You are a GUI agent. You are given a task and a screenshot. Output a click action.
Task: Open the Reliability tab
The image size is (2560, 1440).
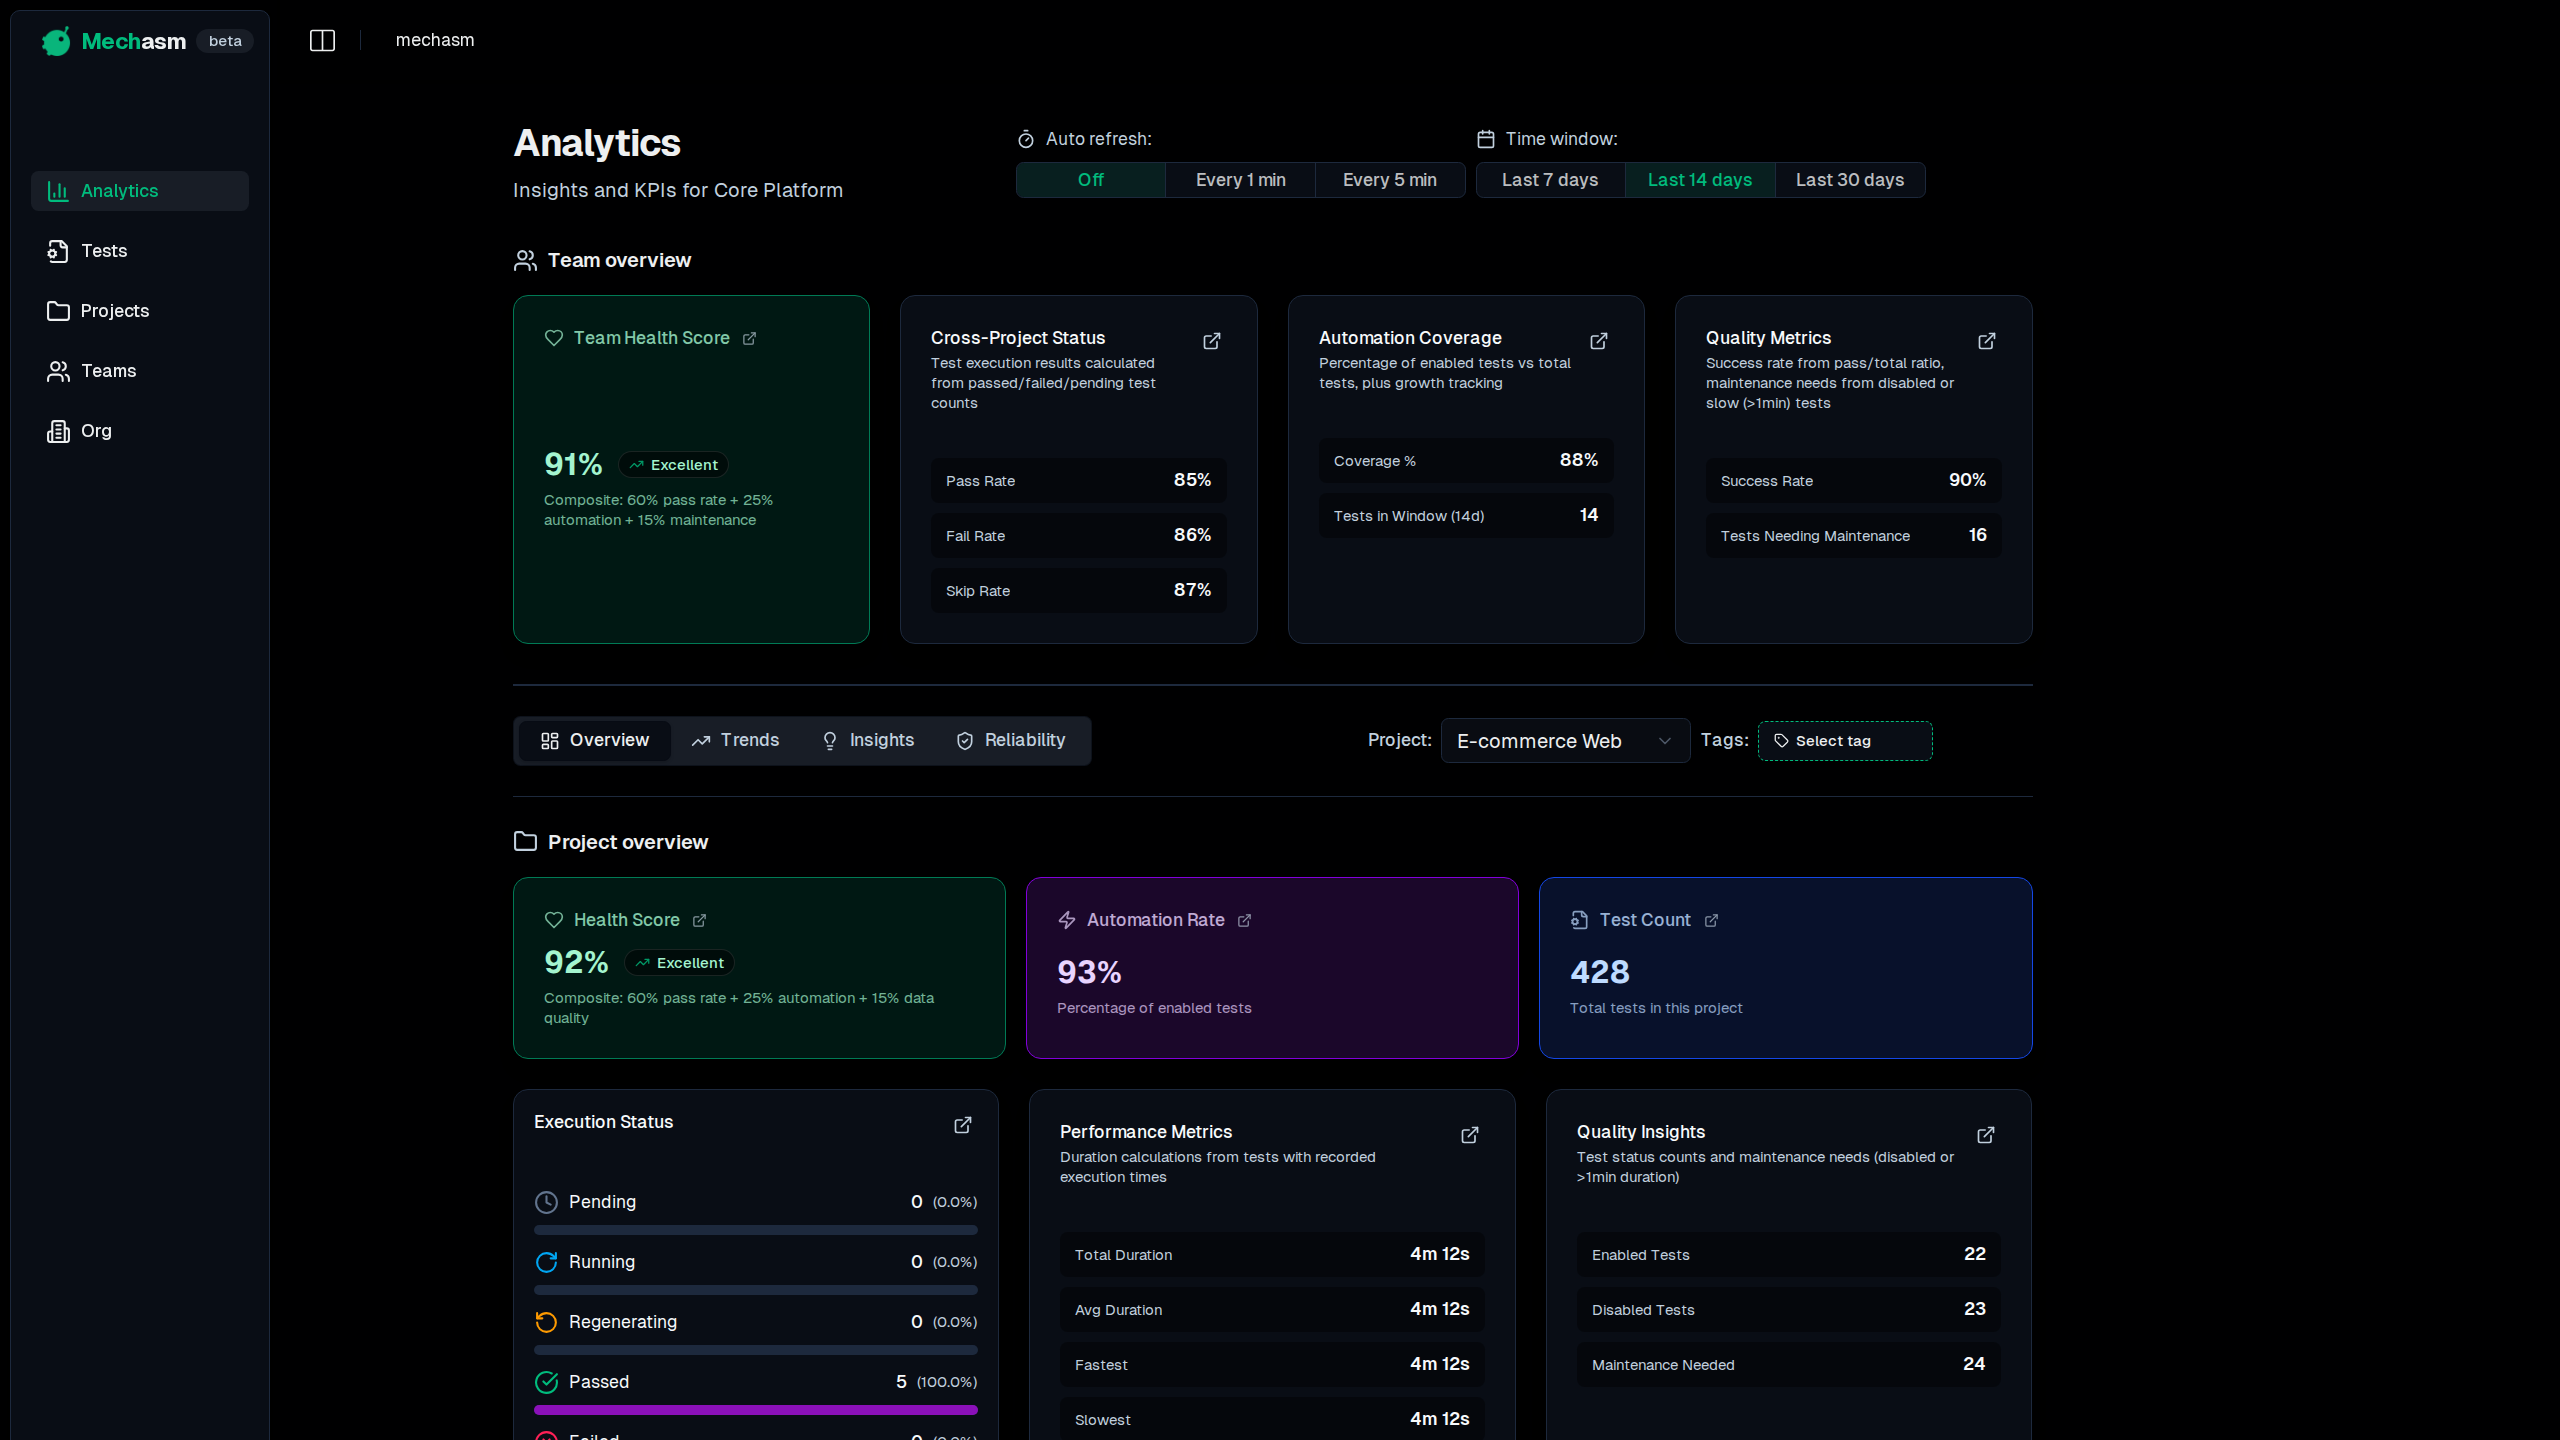pyautogui.click(x=1011, y=740)
